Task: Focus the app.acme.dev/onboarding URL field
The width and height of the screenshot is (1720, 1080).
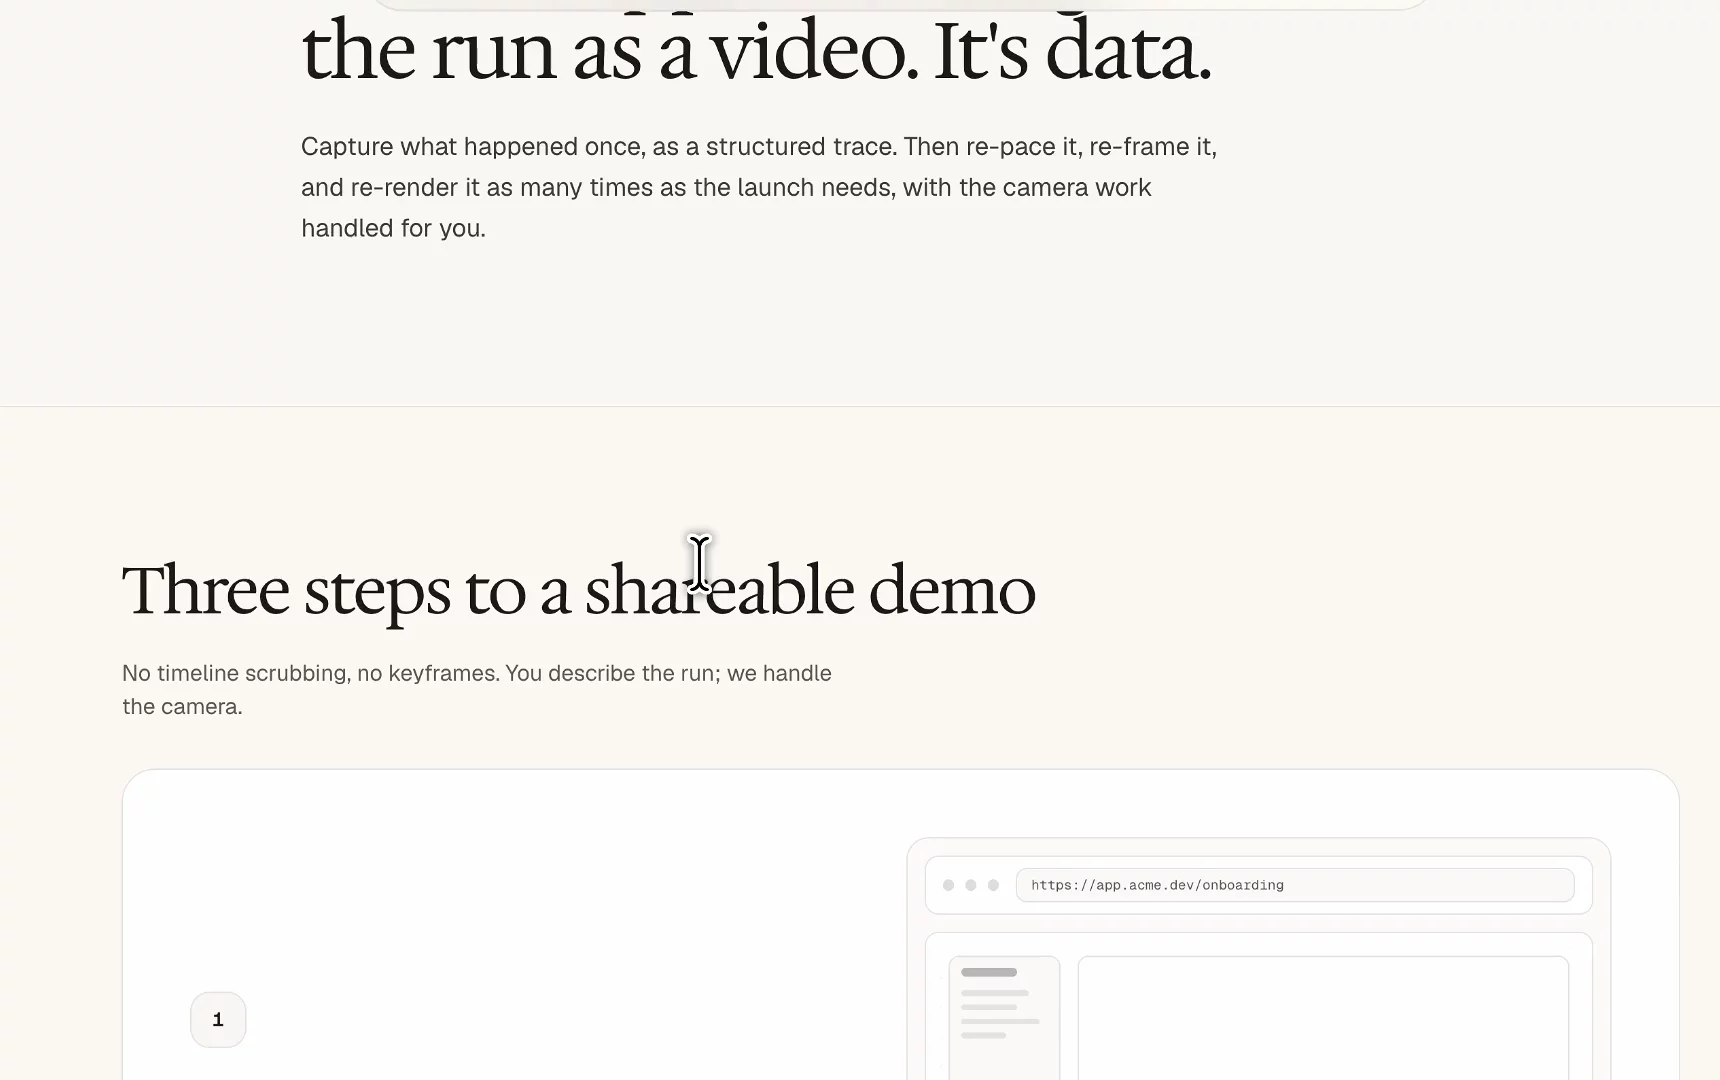Action: coord(1295,885)
